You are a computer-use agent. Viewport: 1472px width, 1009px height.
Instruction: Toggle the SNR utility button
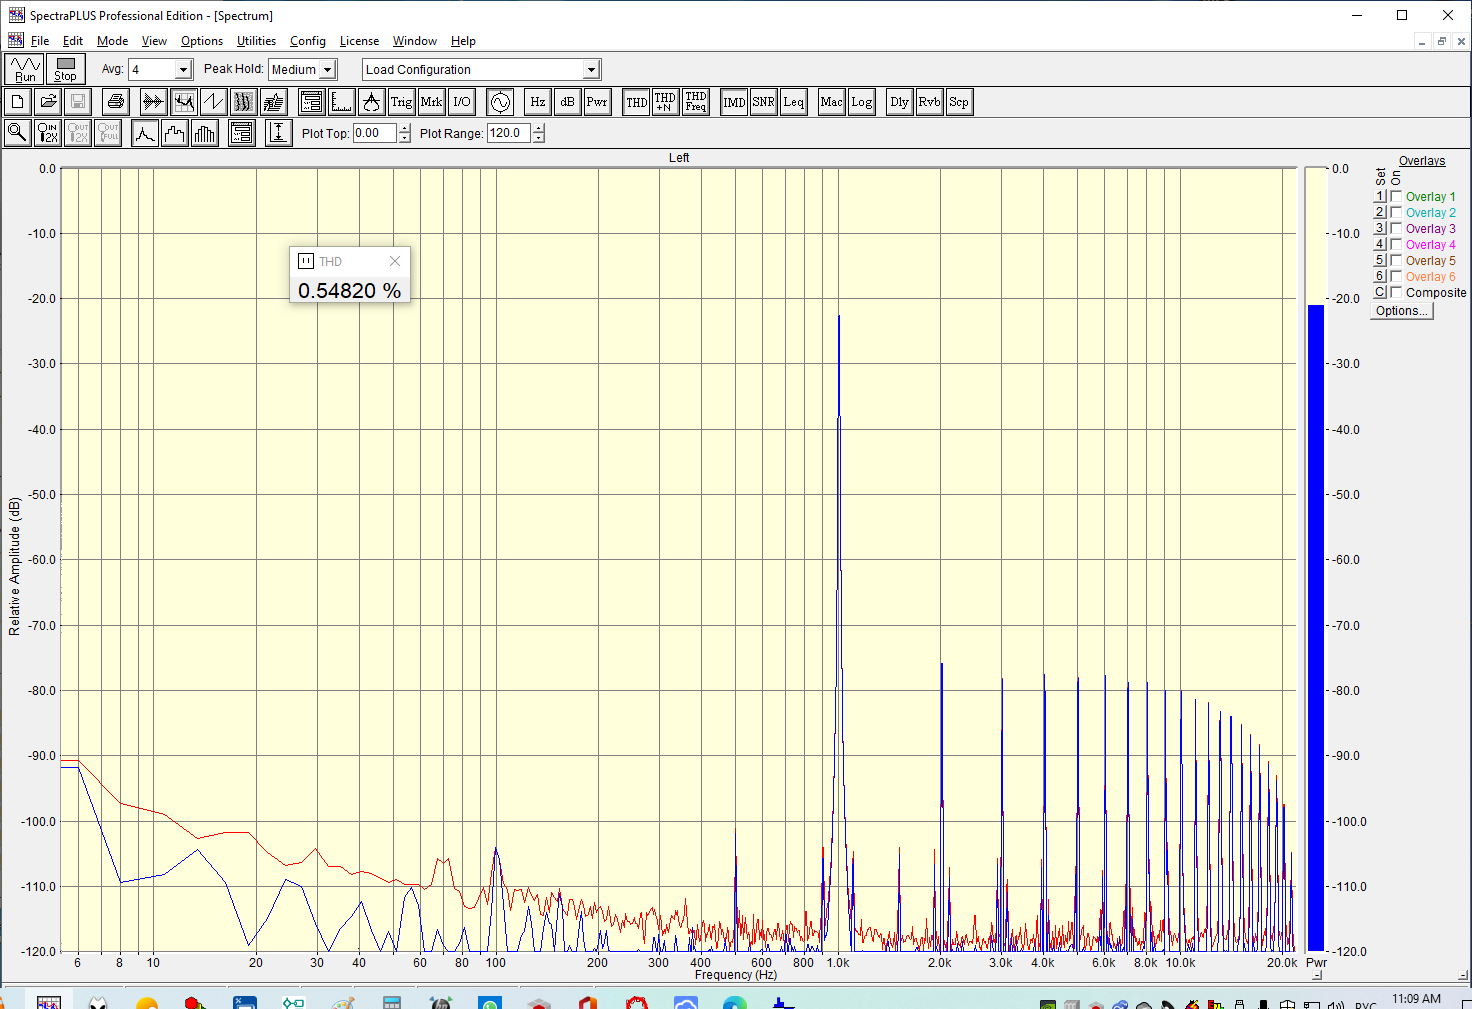(x=763, y=102)
